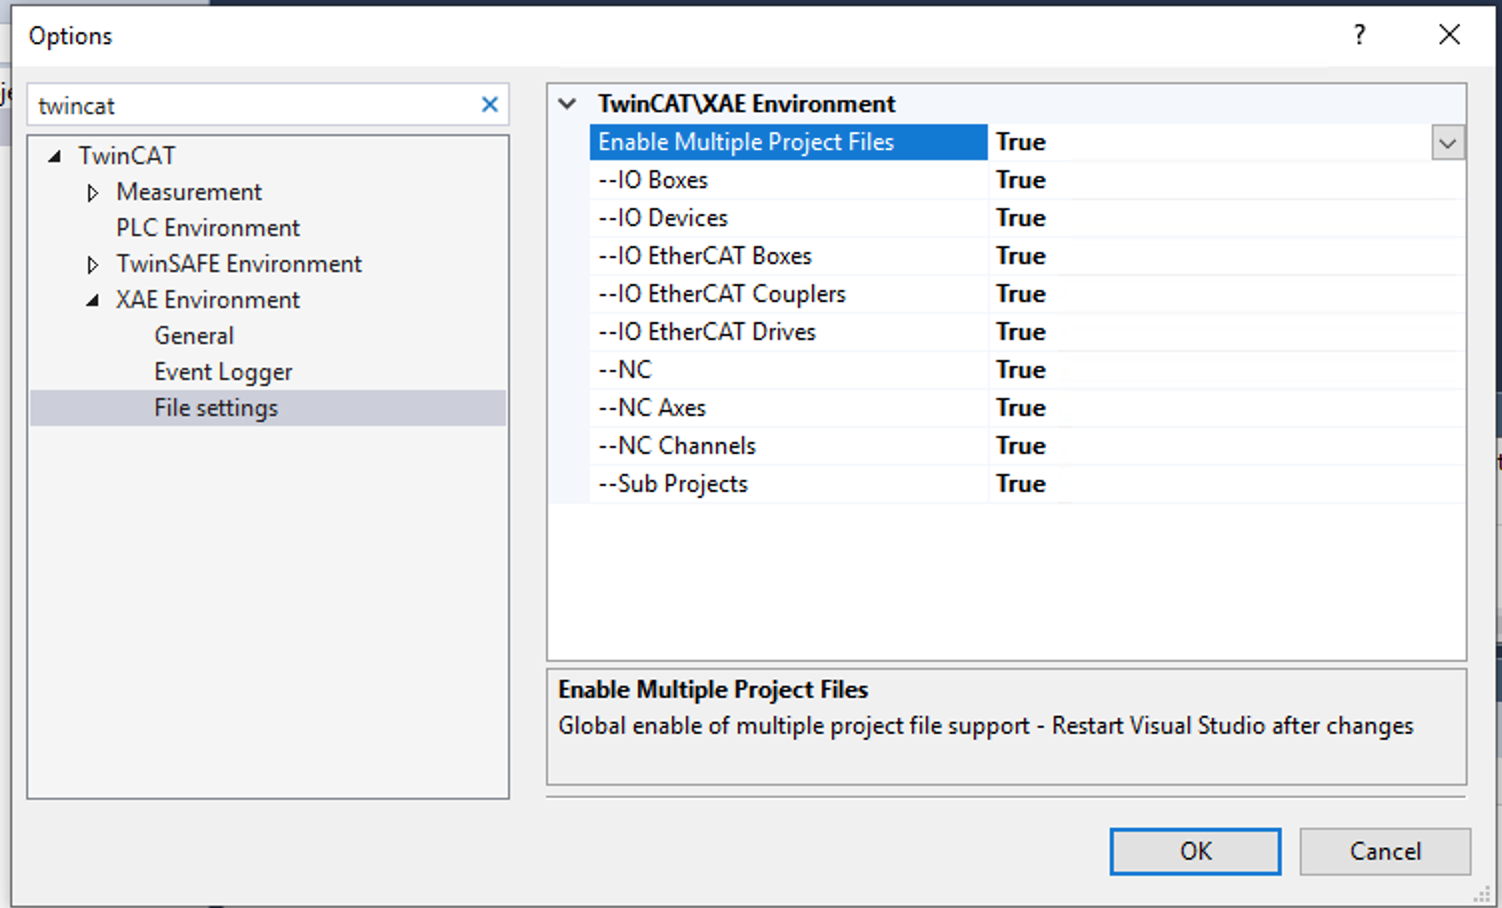Clear the twincat search text

489,104
